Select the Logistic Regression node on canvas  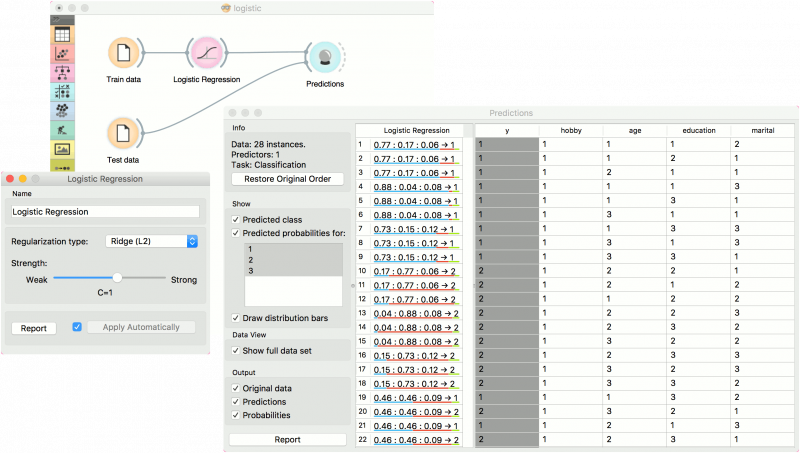204,53
